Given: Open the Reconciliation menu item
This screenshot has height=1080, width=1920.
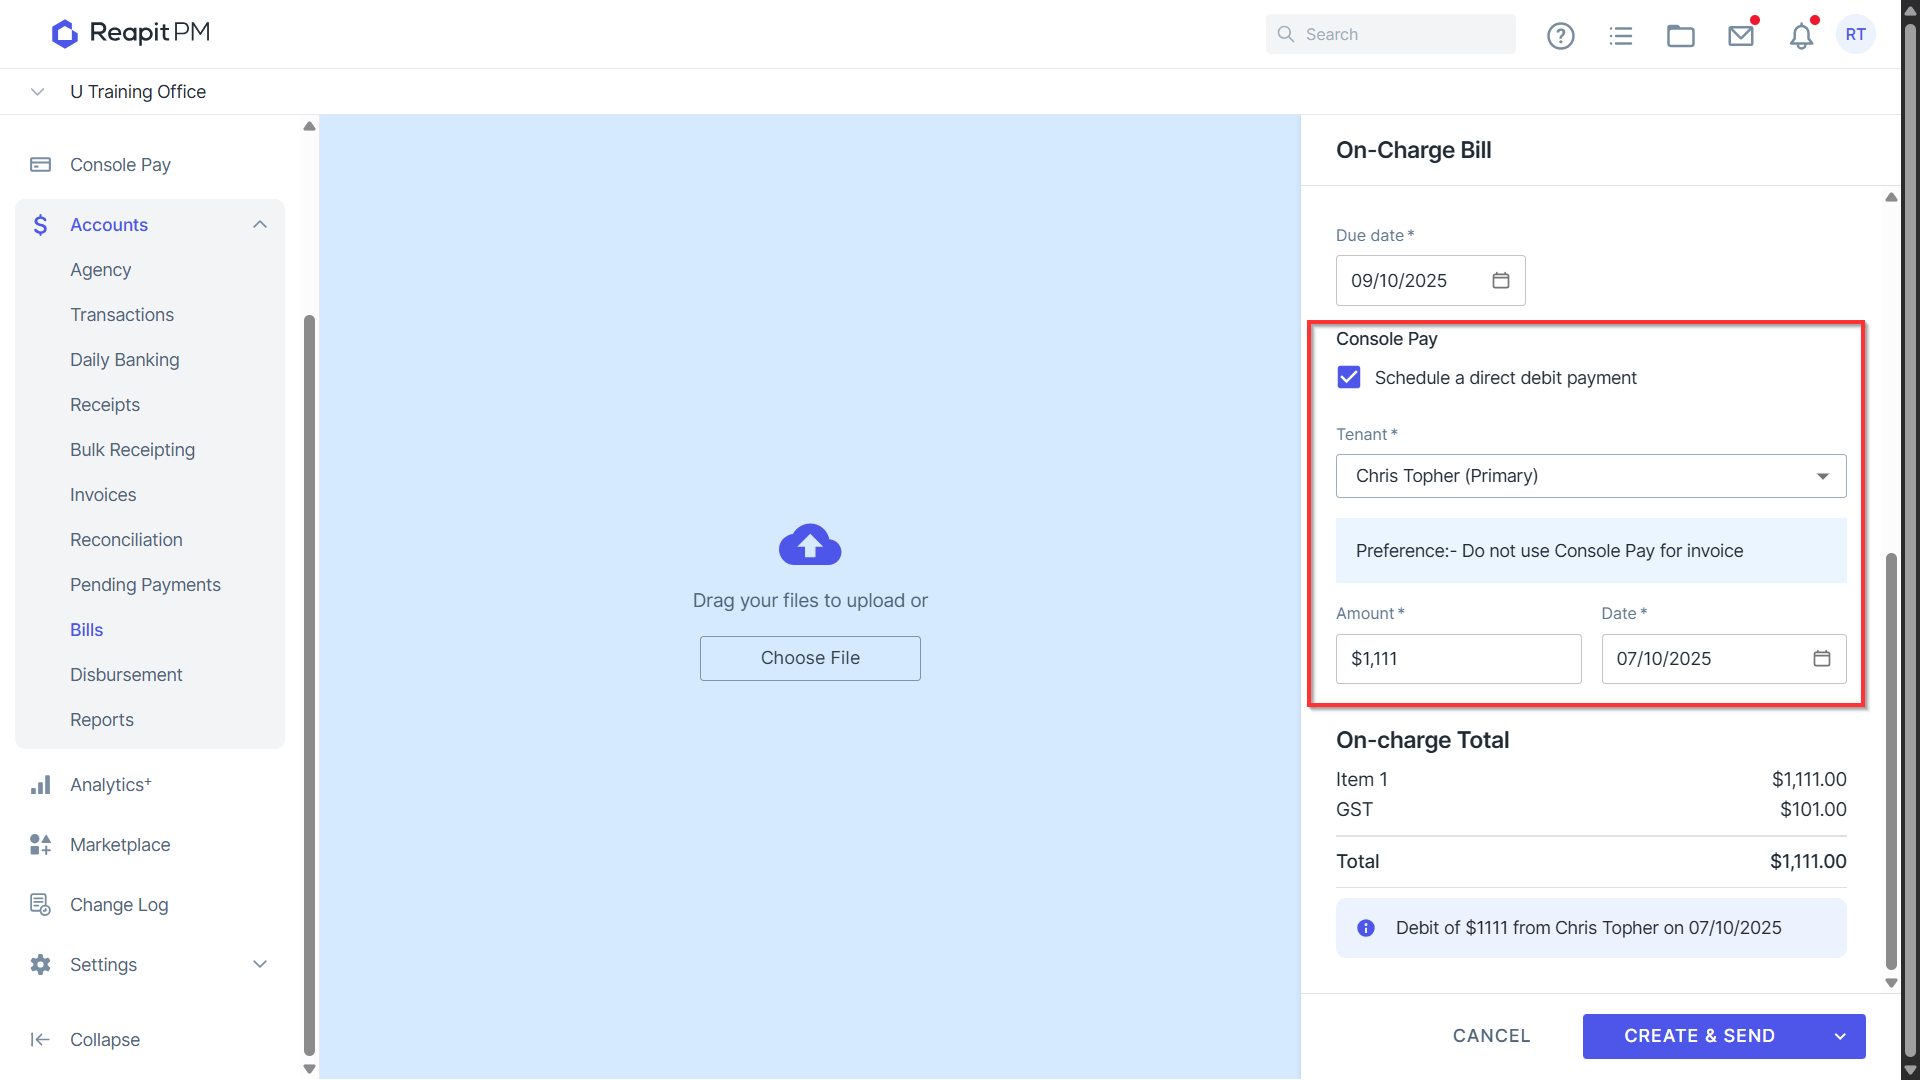Looking at the screenshot, I should [x=126, y=540].
